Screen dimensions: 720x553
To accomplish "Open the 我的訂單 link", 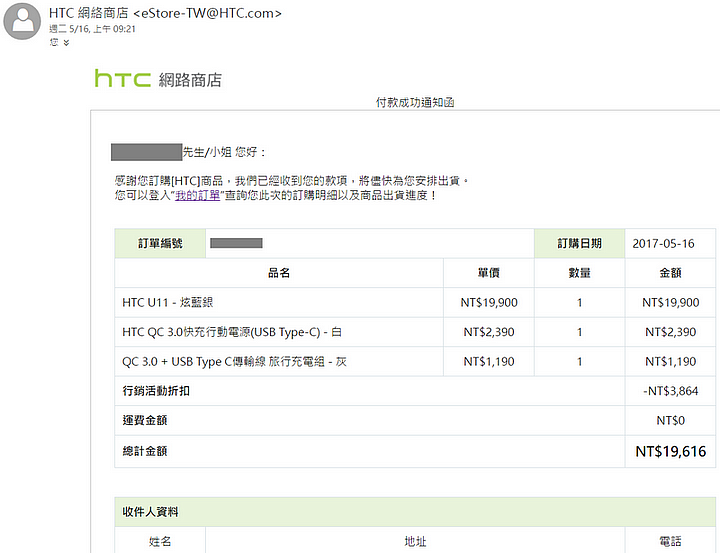I will 197,195.
